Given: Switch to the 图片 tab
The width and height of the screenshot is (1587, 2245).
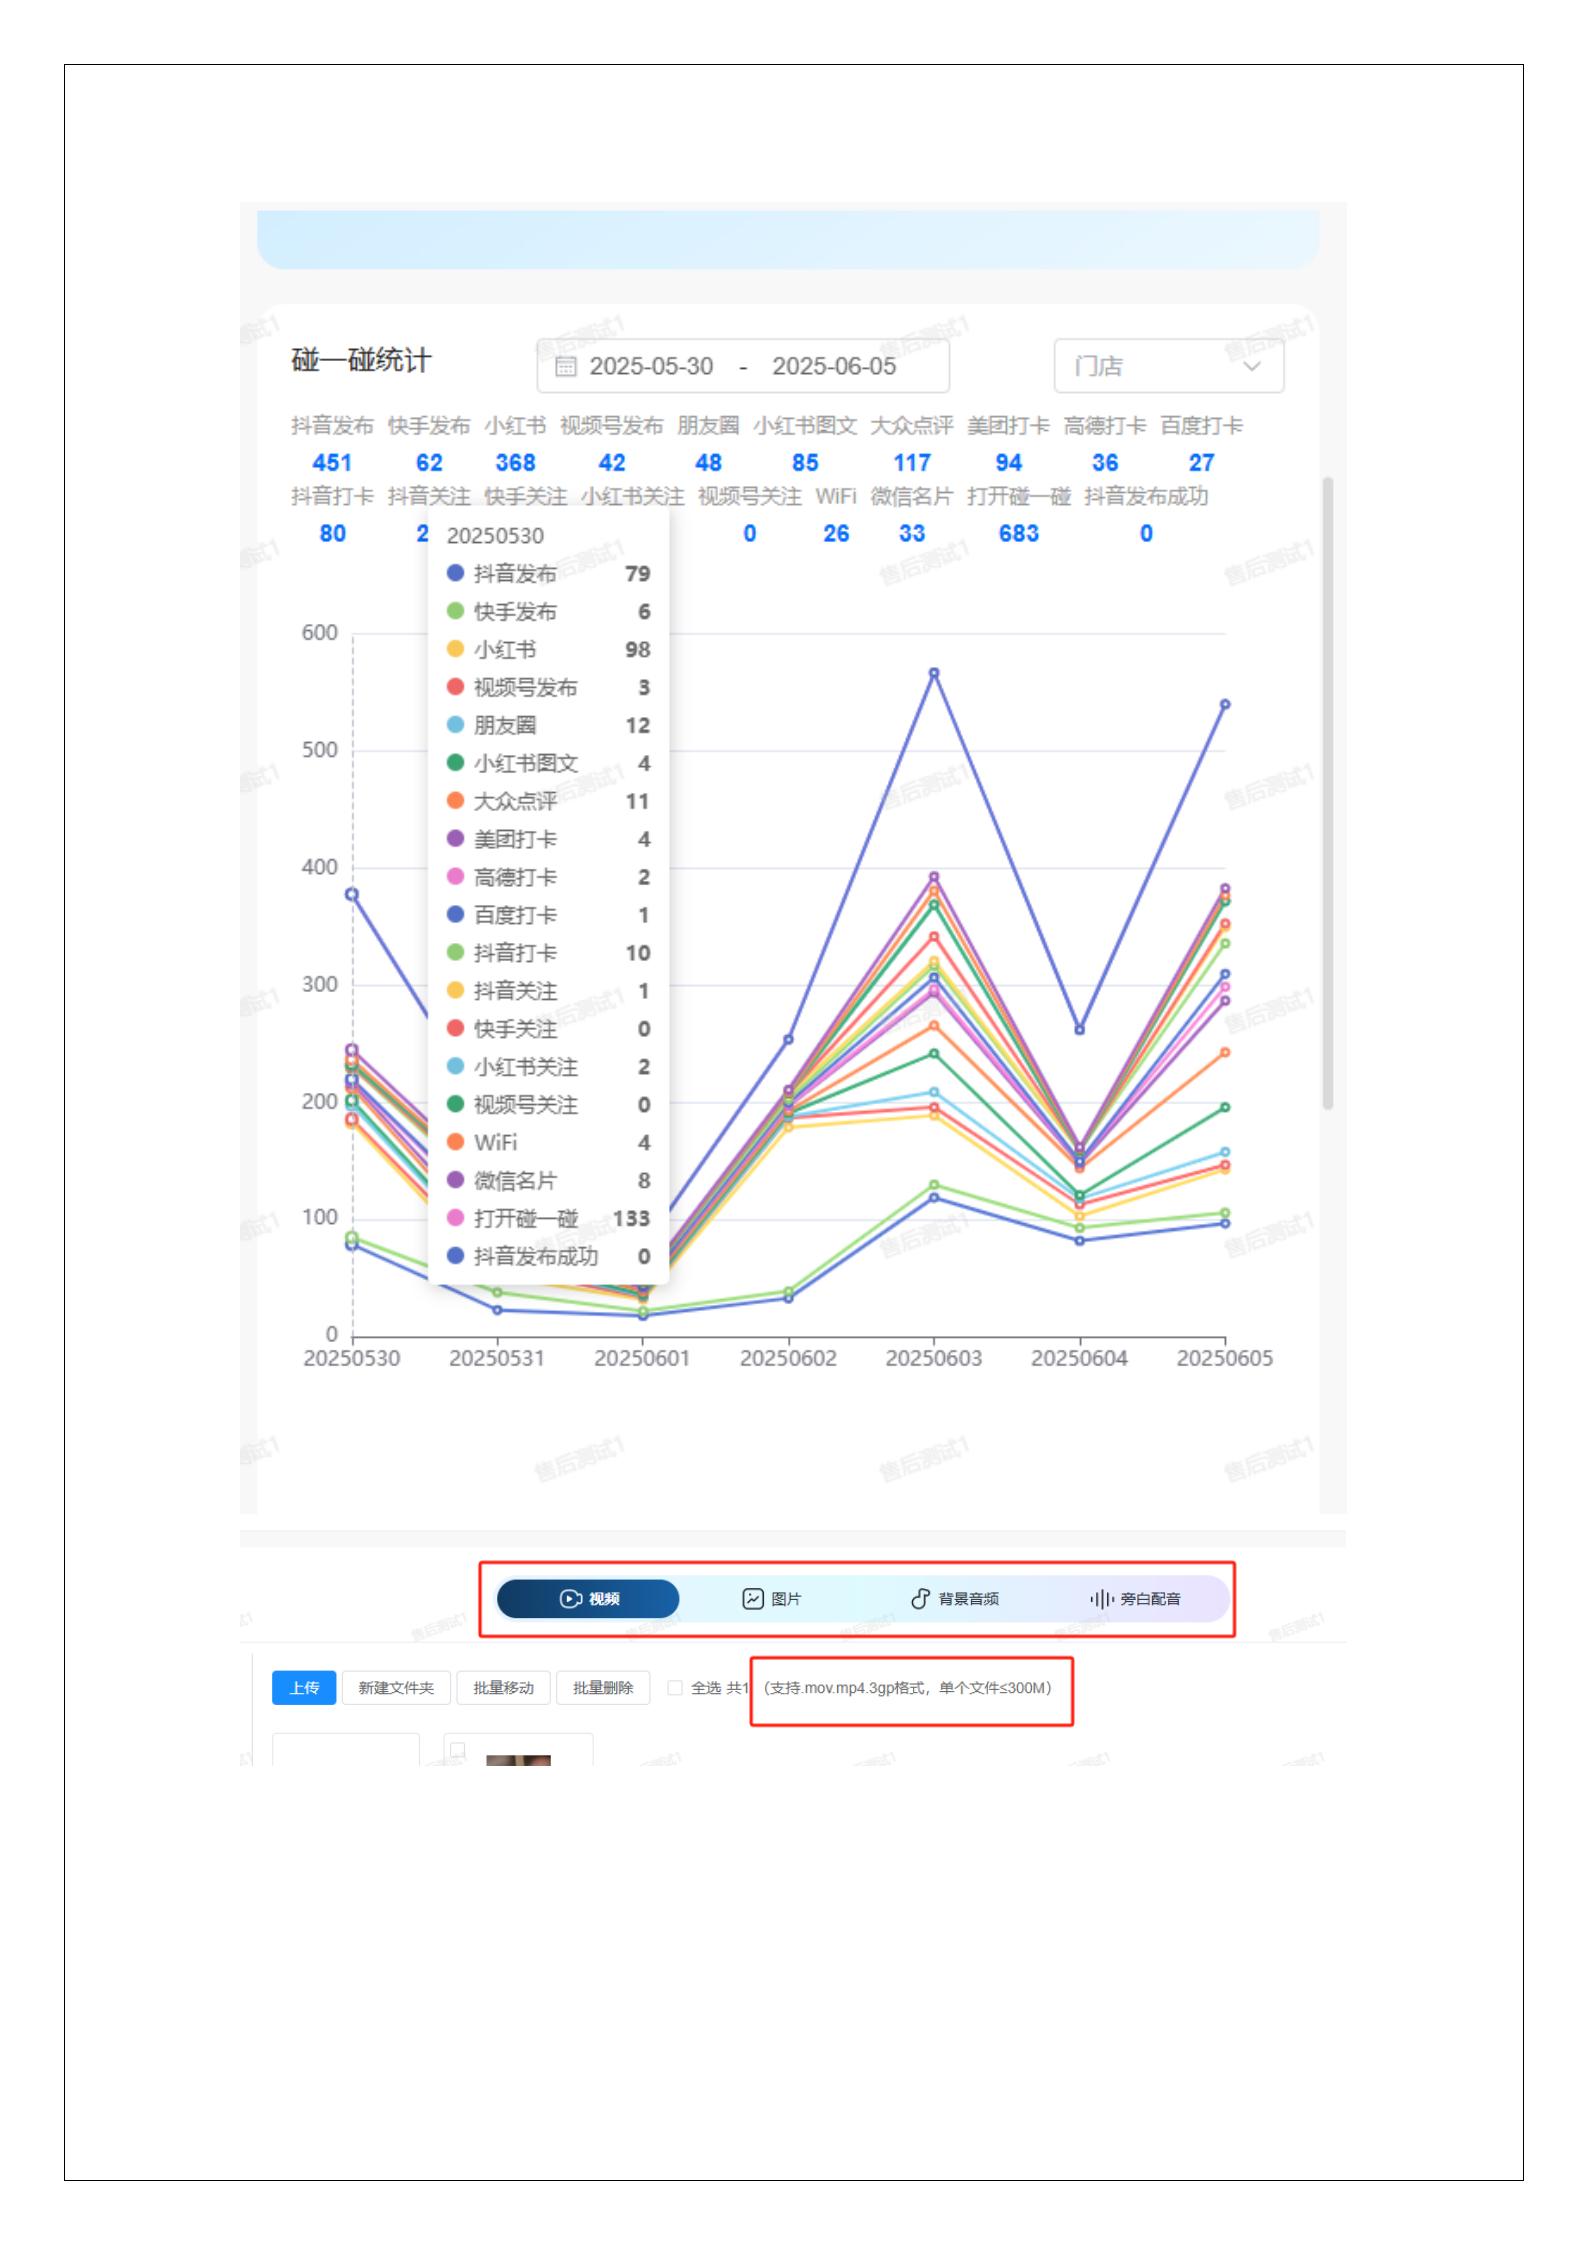Looking at the screenshot, I should point(771,1598).
